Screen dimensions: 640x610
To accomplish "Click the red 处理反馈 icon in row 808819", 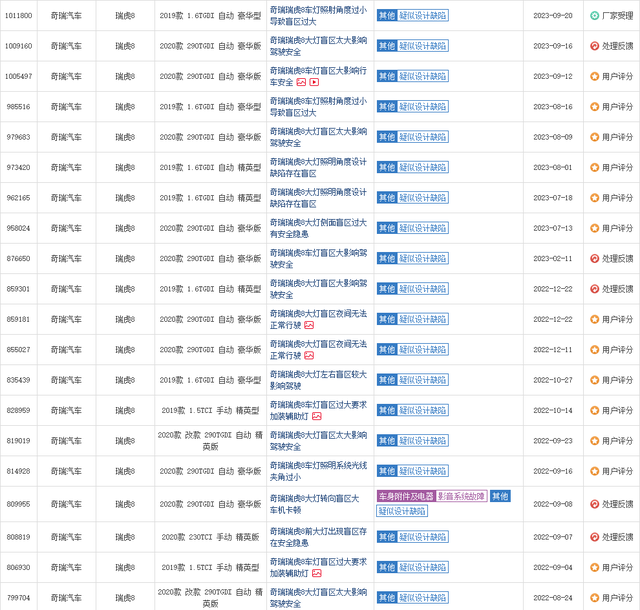I will (x=595, y=537).
